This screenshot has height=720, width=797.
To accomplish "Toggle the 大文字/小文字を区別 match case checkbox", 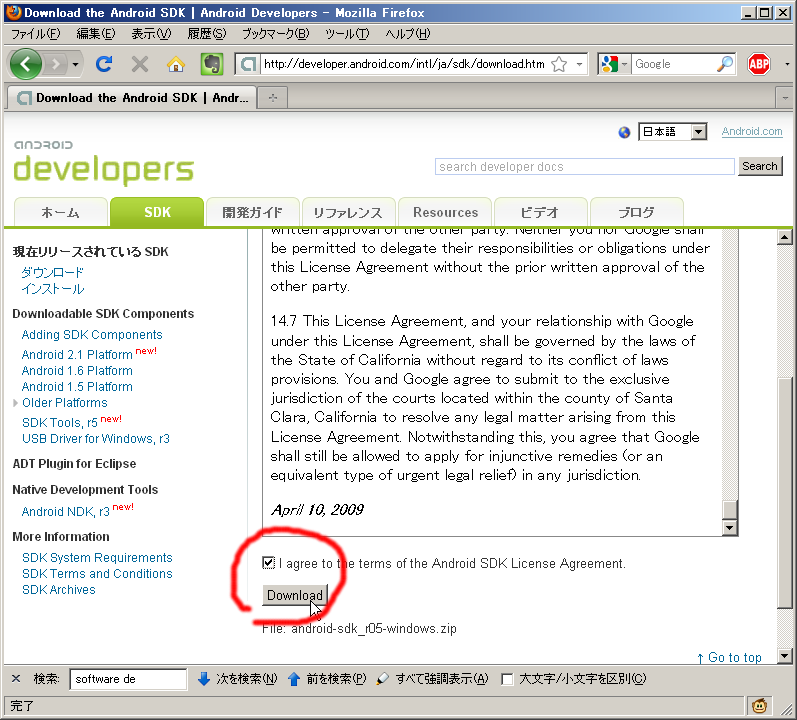I will pyautogui.click(x=507, y=679).
